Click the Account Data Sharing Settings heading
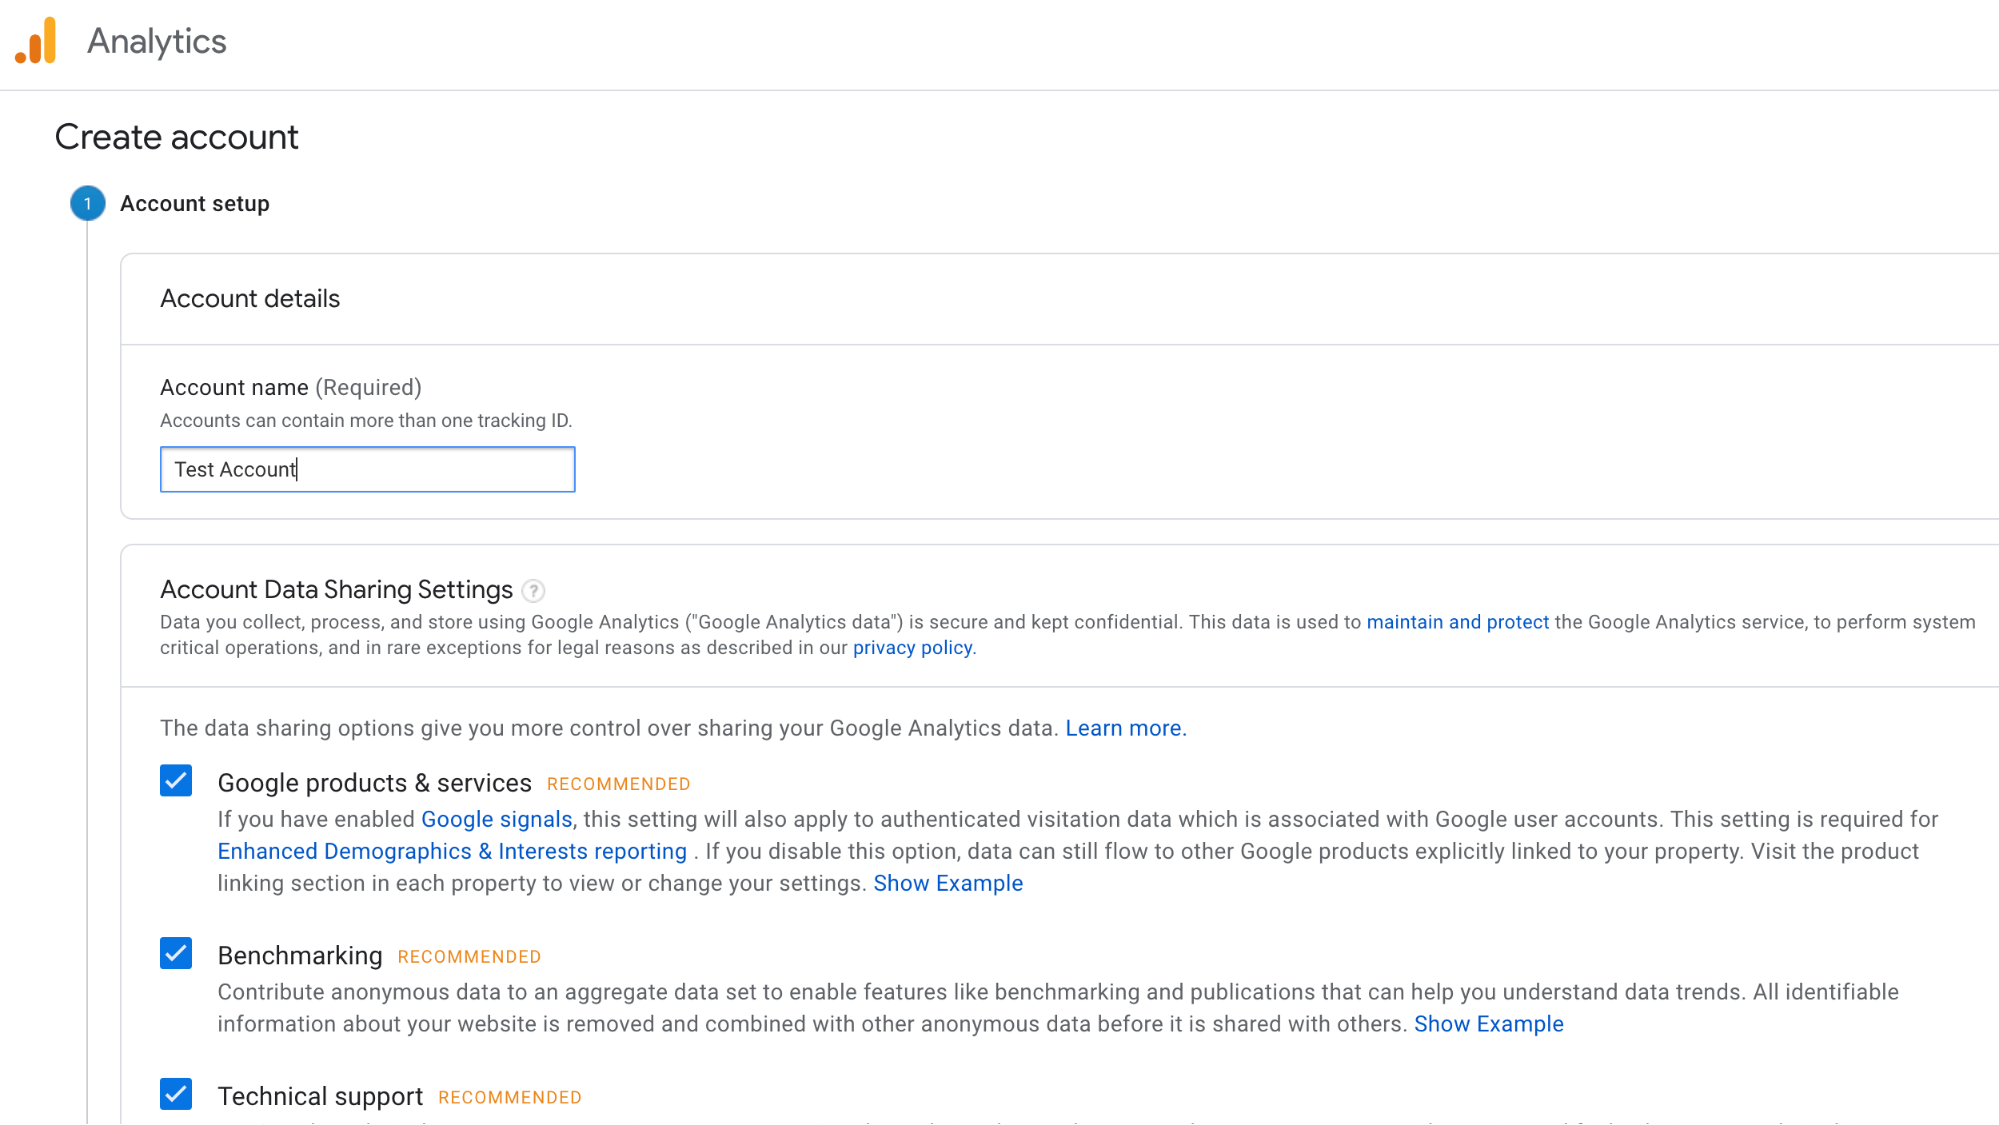The width and height of the screenshot is (1999, 1125). (x=337, y=590)
